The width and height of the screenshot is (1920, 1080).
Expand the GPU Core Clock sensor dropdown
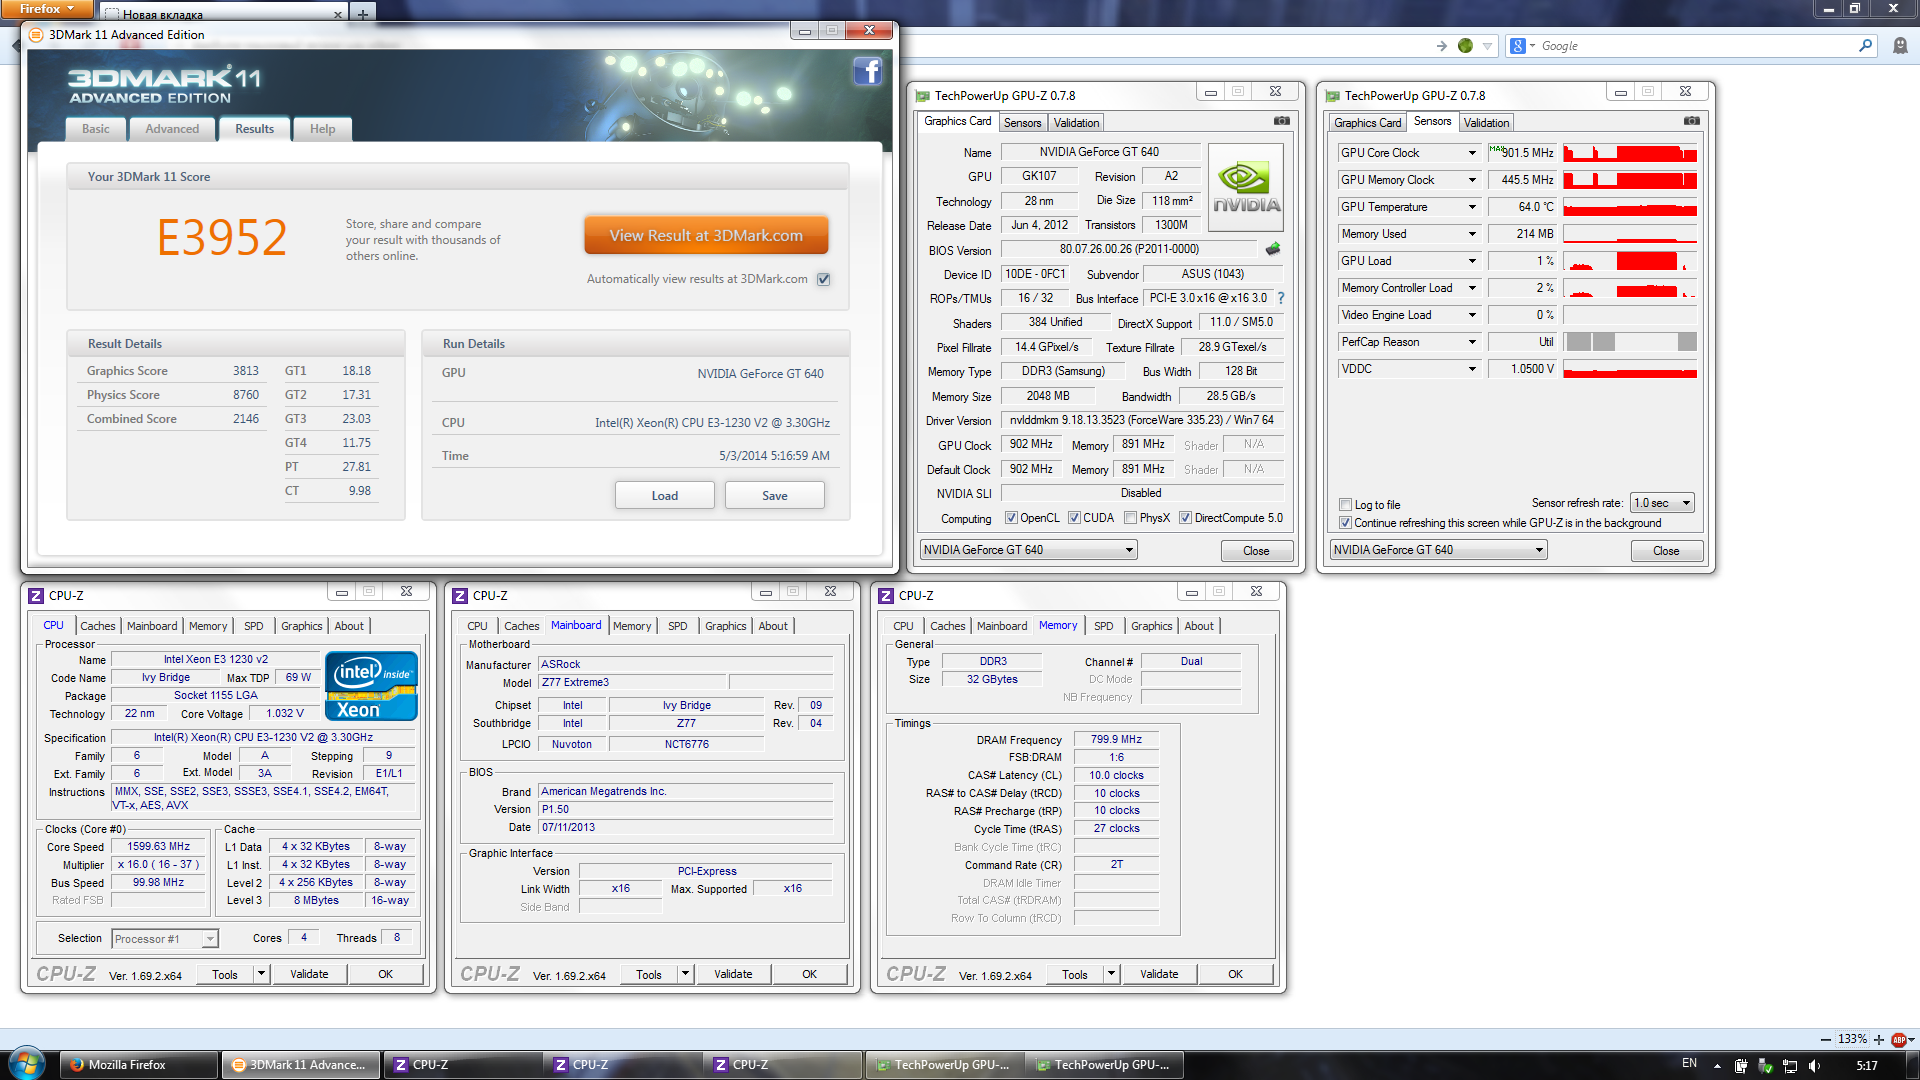pos(1472,153)
